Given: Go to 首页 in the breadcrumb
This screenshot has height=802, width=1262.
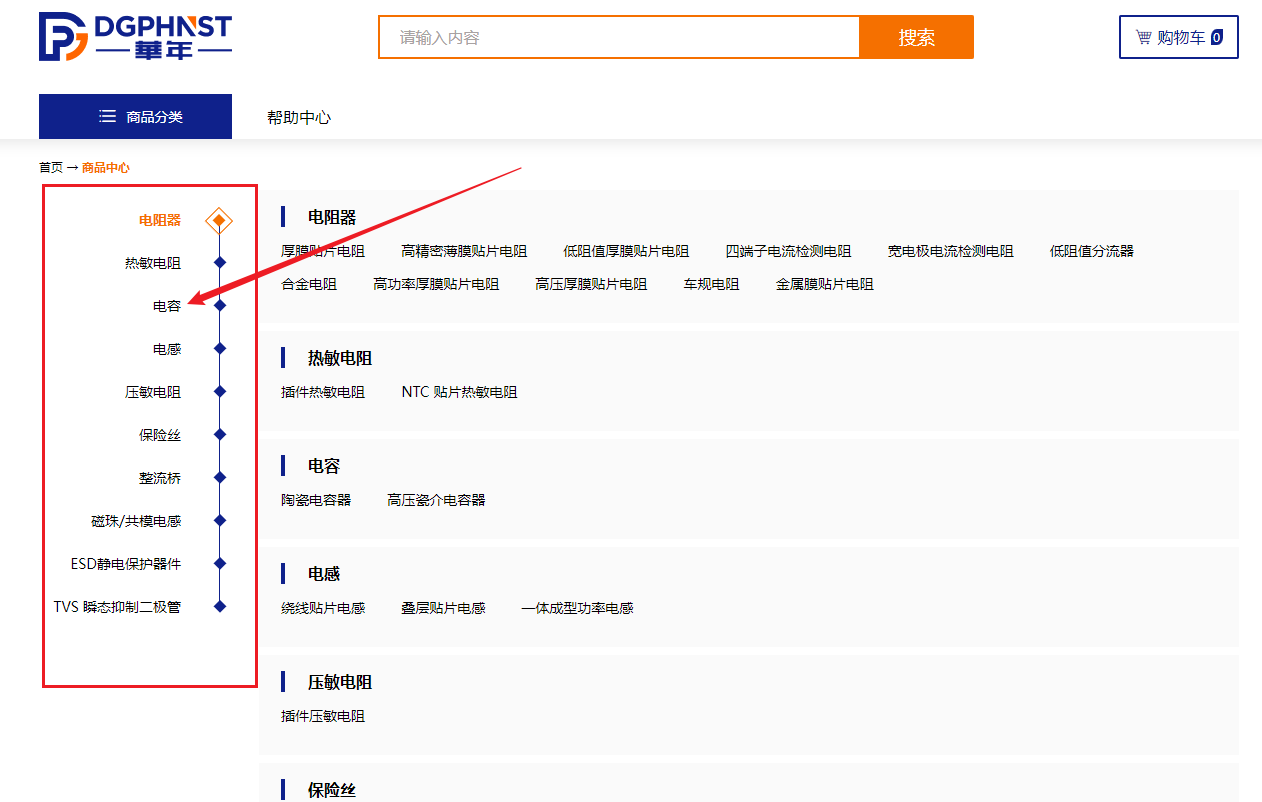Looking at the screenshot, I should [x=51, y=168].
